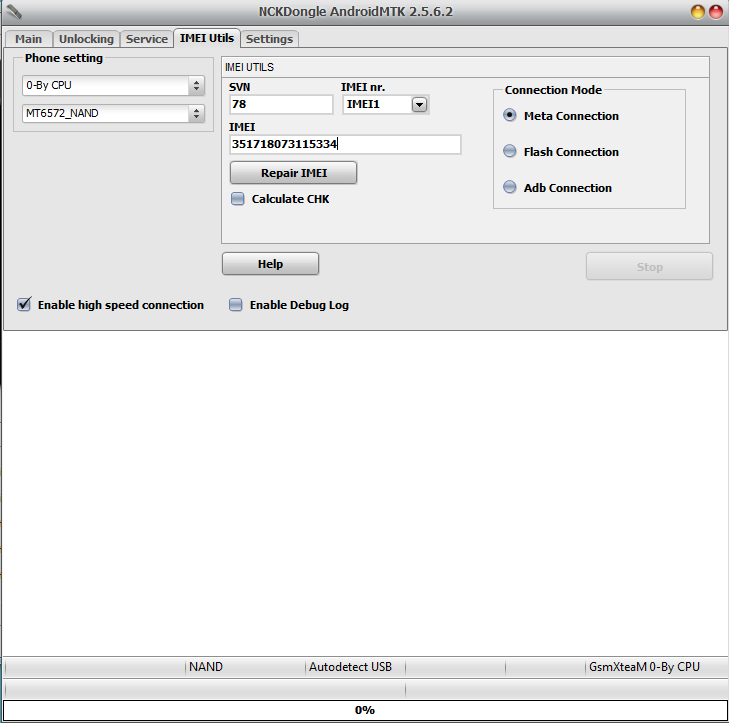Image resolution: width=729 pixels, height=723 pixels.
Task: Select Adb Connection radio button
Action: [x=510, y=187]
